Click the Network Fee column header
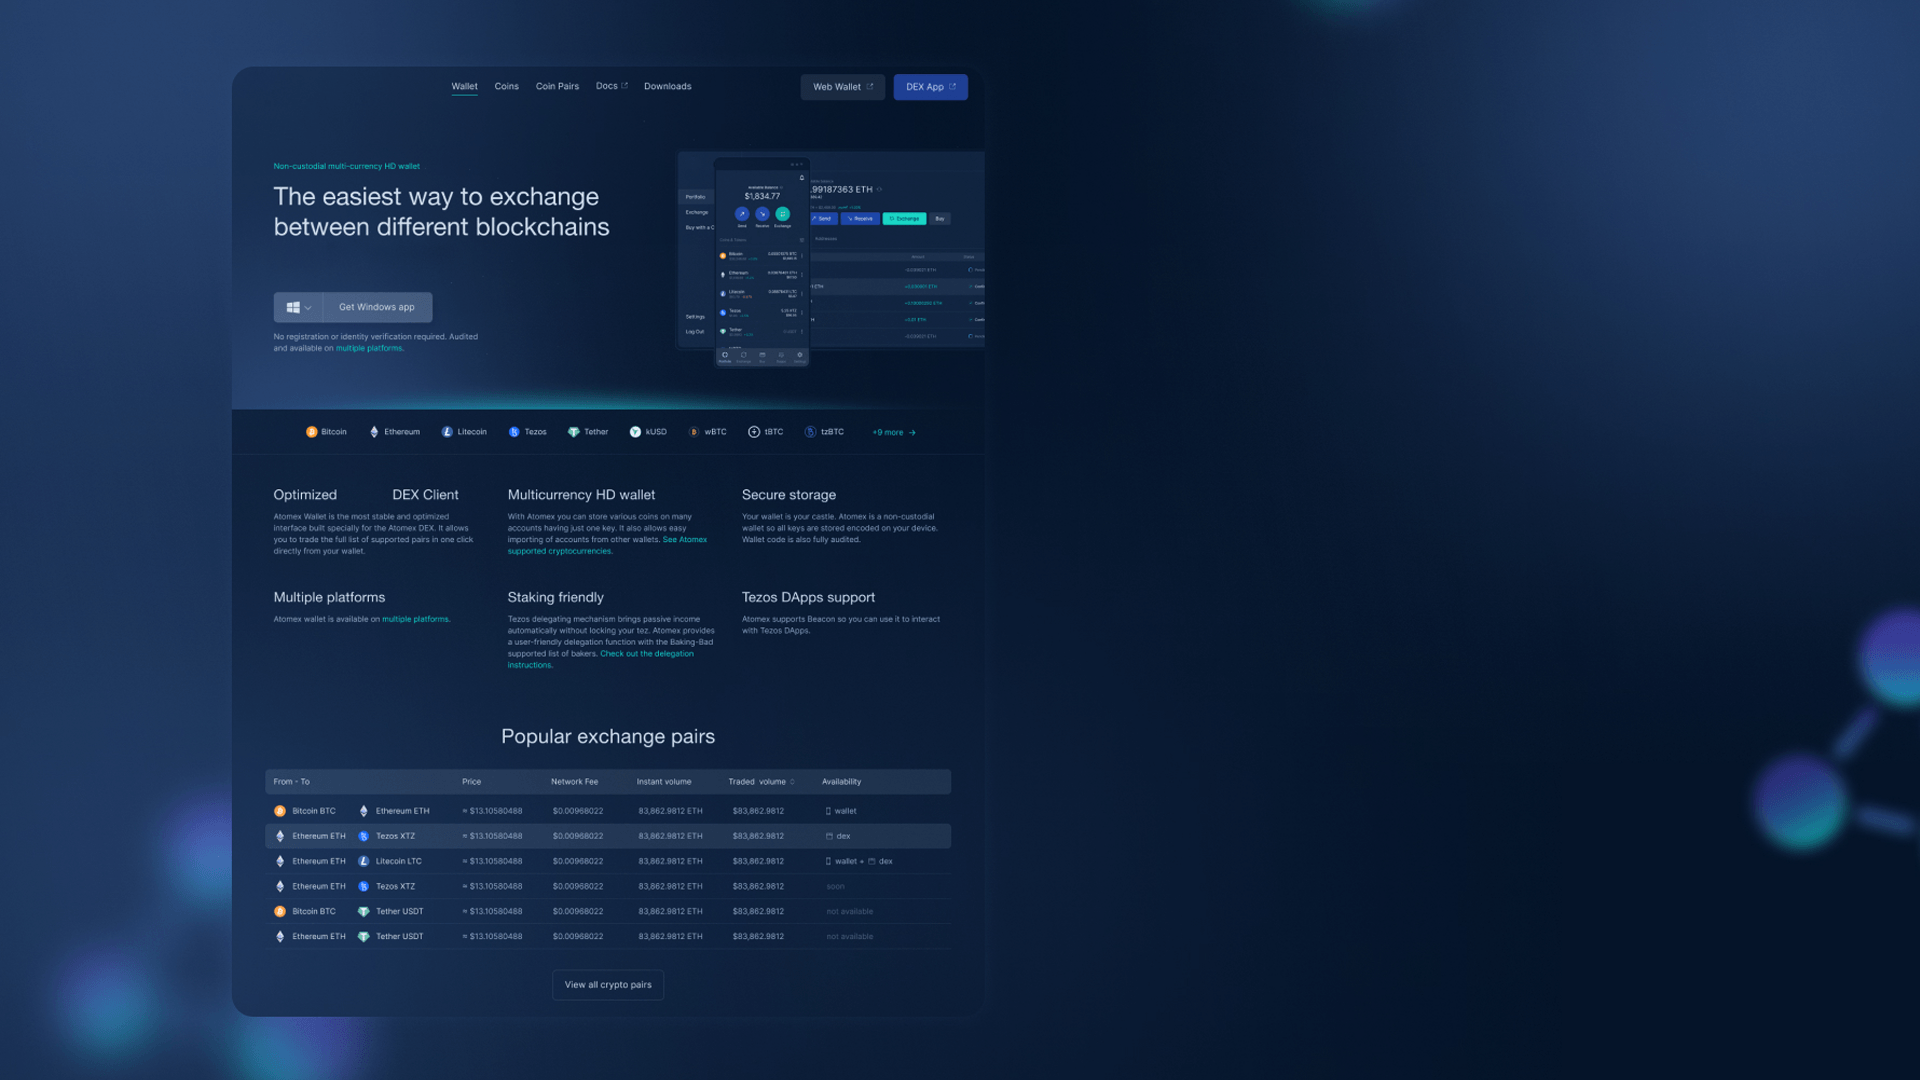Image resolution: width=1920 pixels, height=1080 pixels. click(x=574, y=782)
